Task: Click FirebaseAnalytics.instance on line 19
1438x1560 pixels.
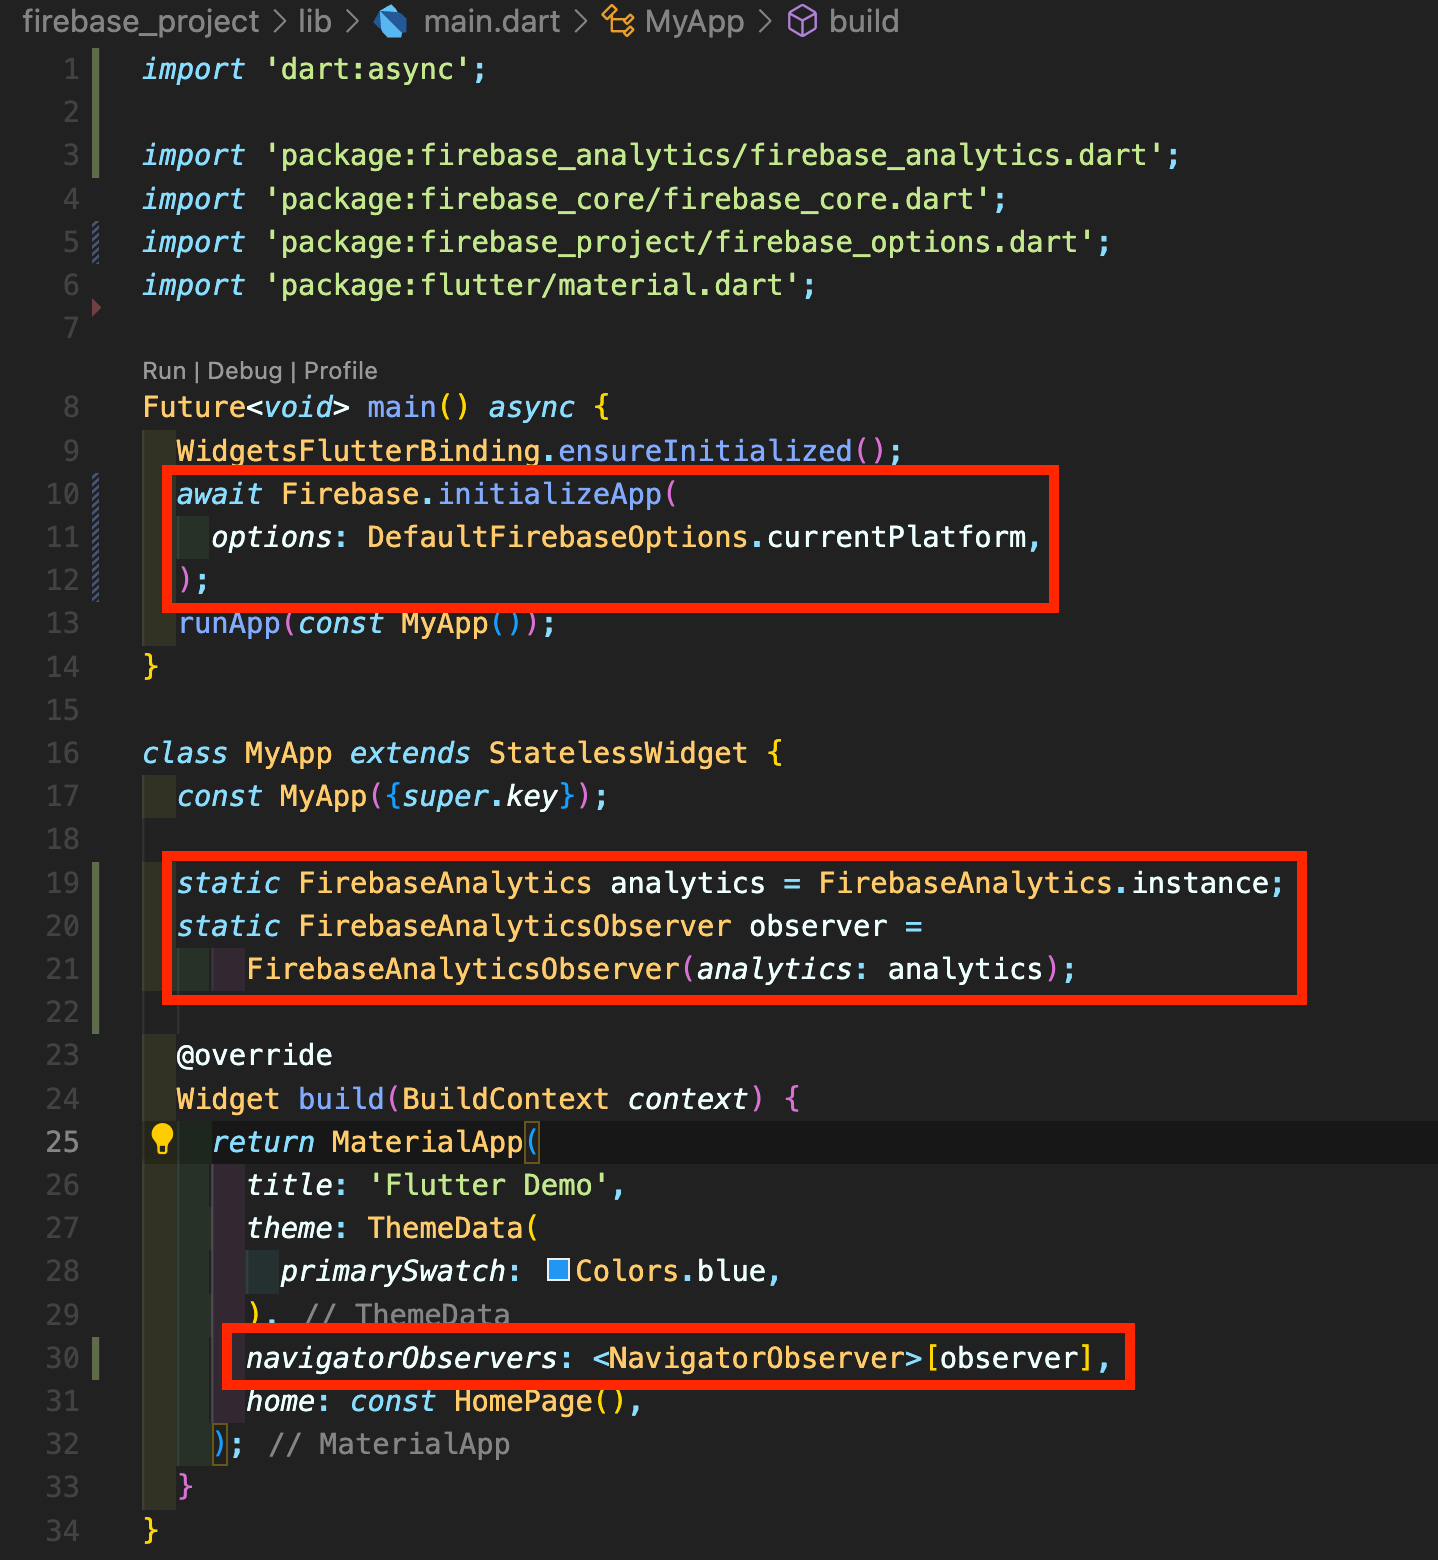Action: (x=1044, y=883)
